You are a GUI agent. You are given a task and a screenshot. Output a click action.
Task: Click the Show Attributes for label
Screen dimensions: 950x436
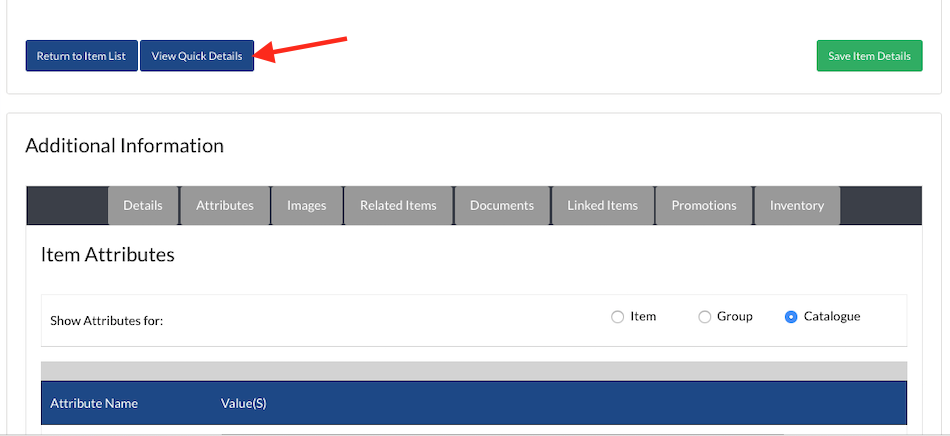click(x=106, y=321)
